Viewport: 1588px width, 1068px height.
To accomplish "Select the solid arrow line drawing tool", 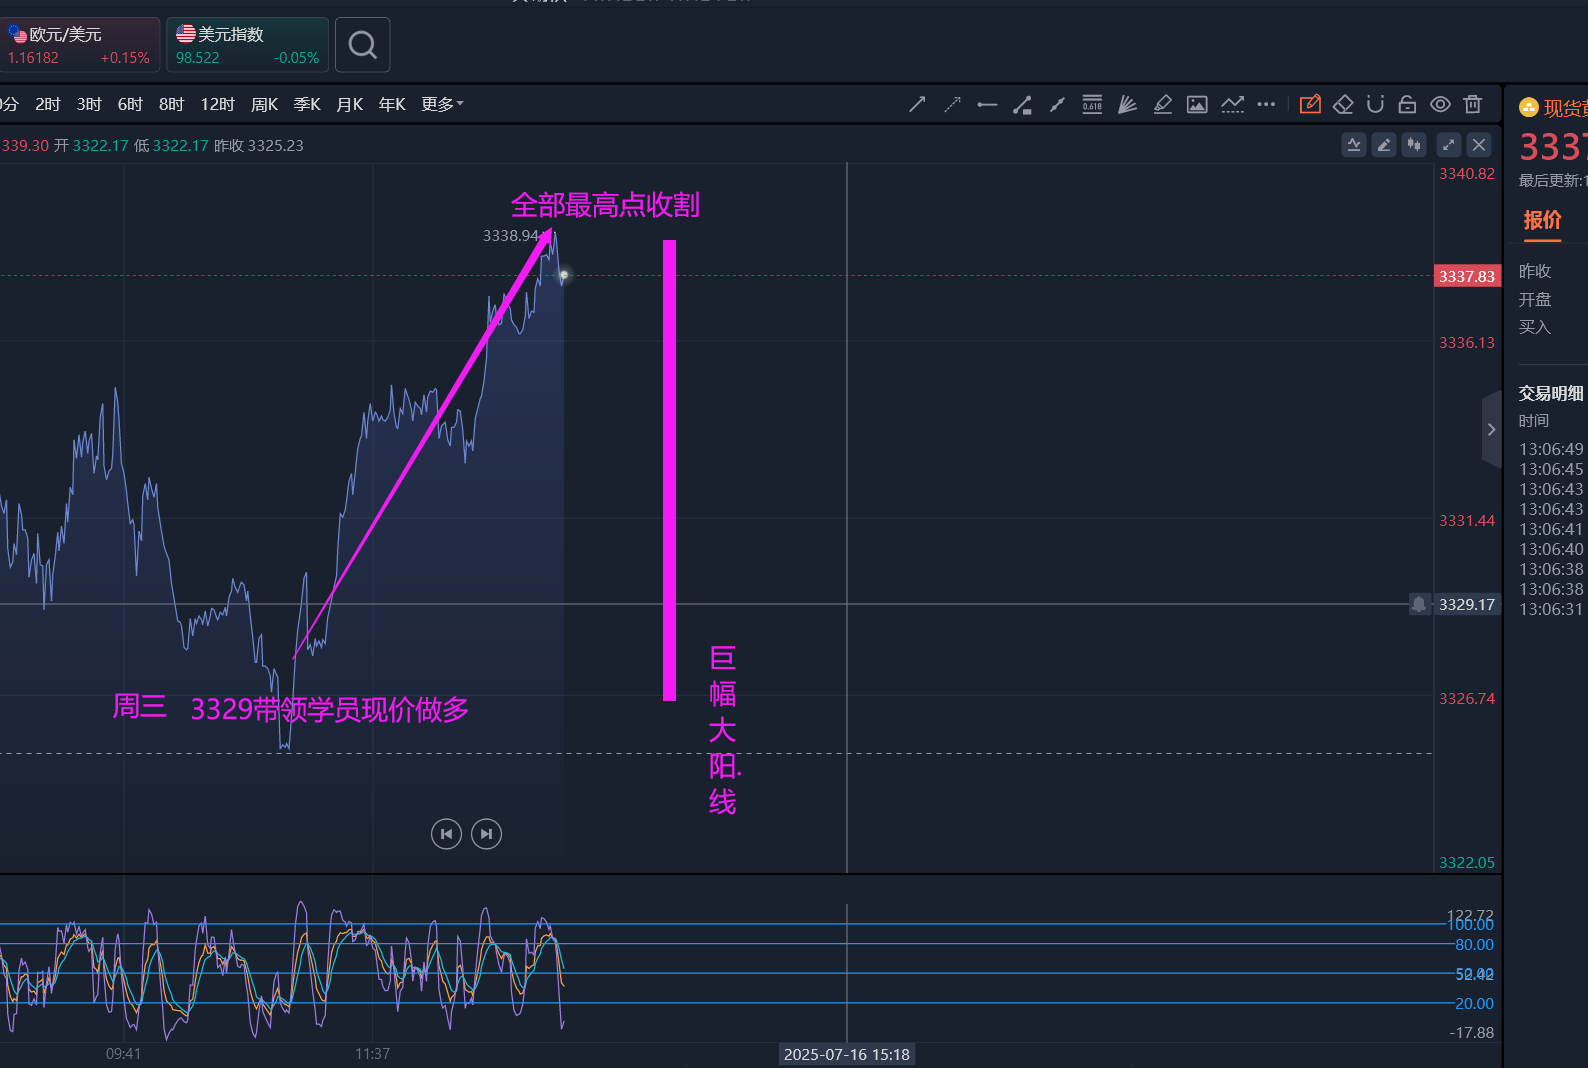I will [917, 104].
